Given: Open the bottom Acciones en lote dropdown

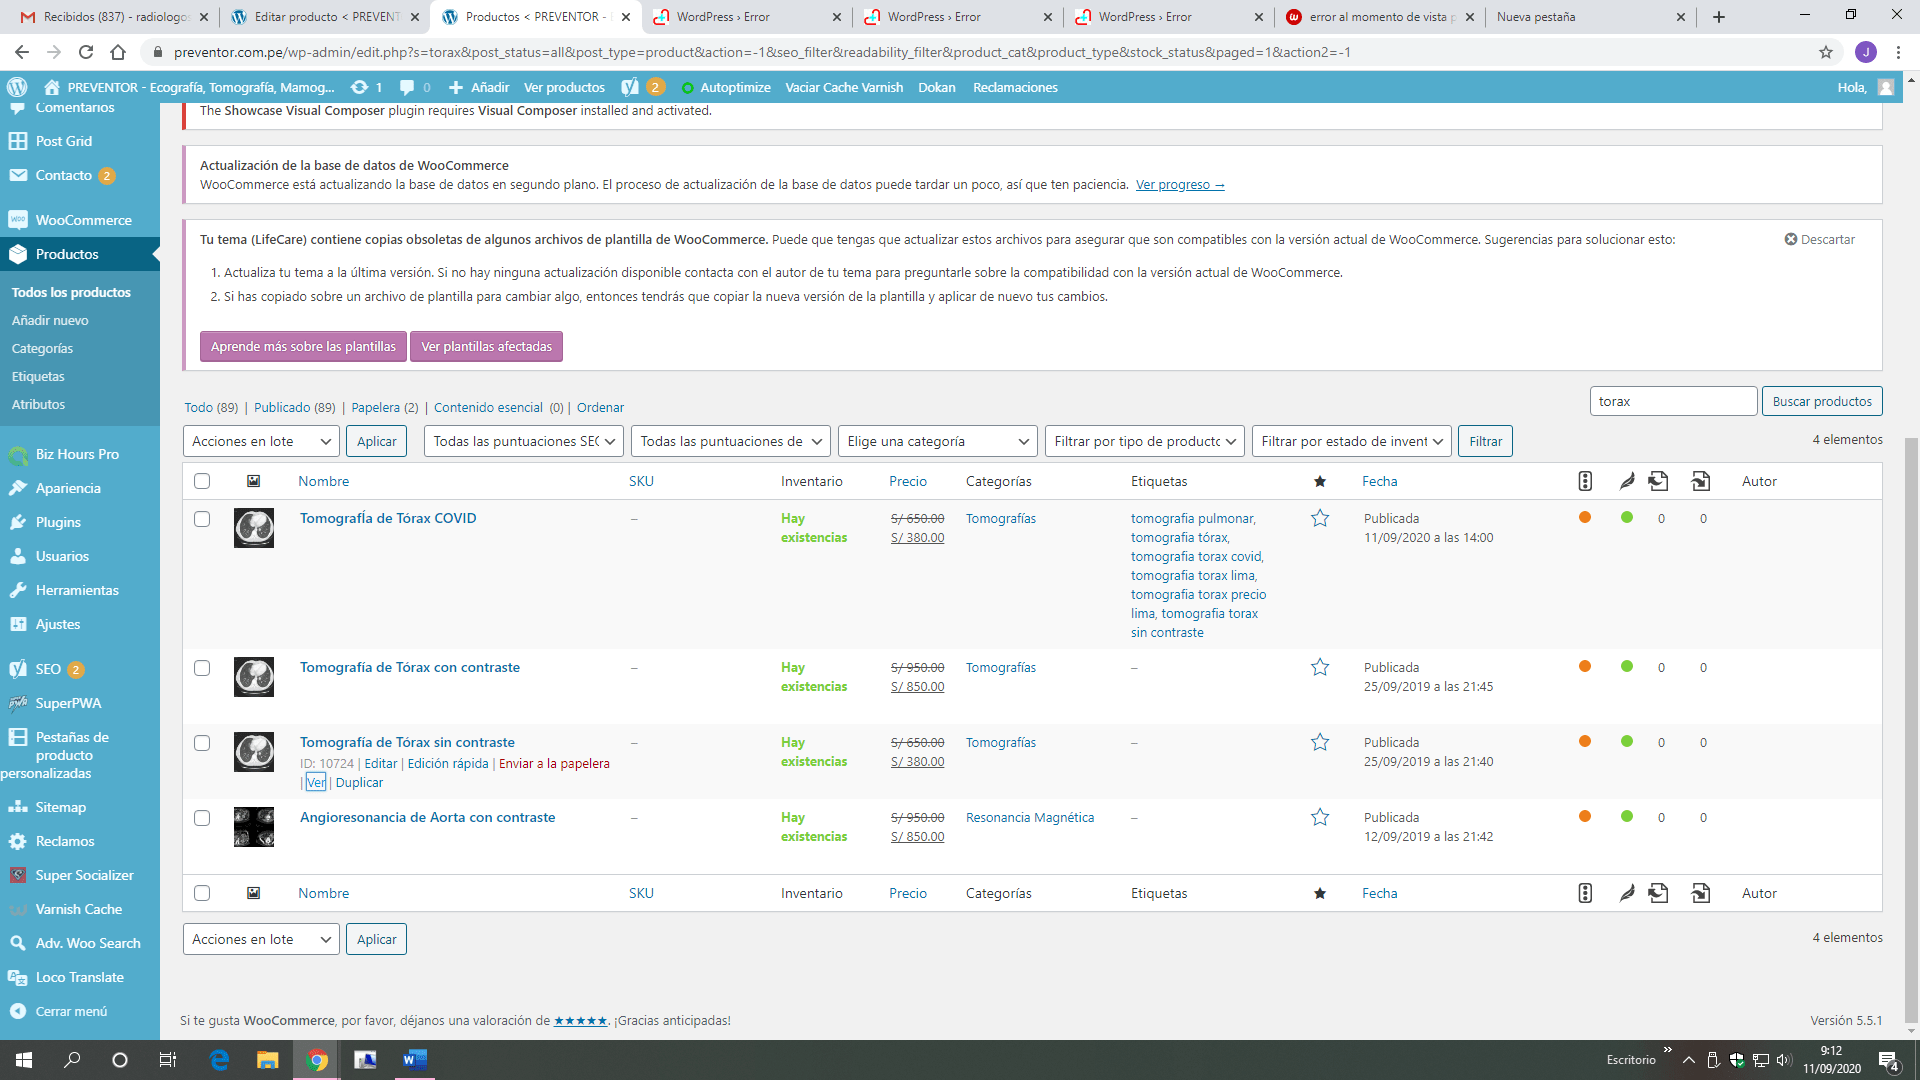Looking at the screenshot, I should 261,939.
